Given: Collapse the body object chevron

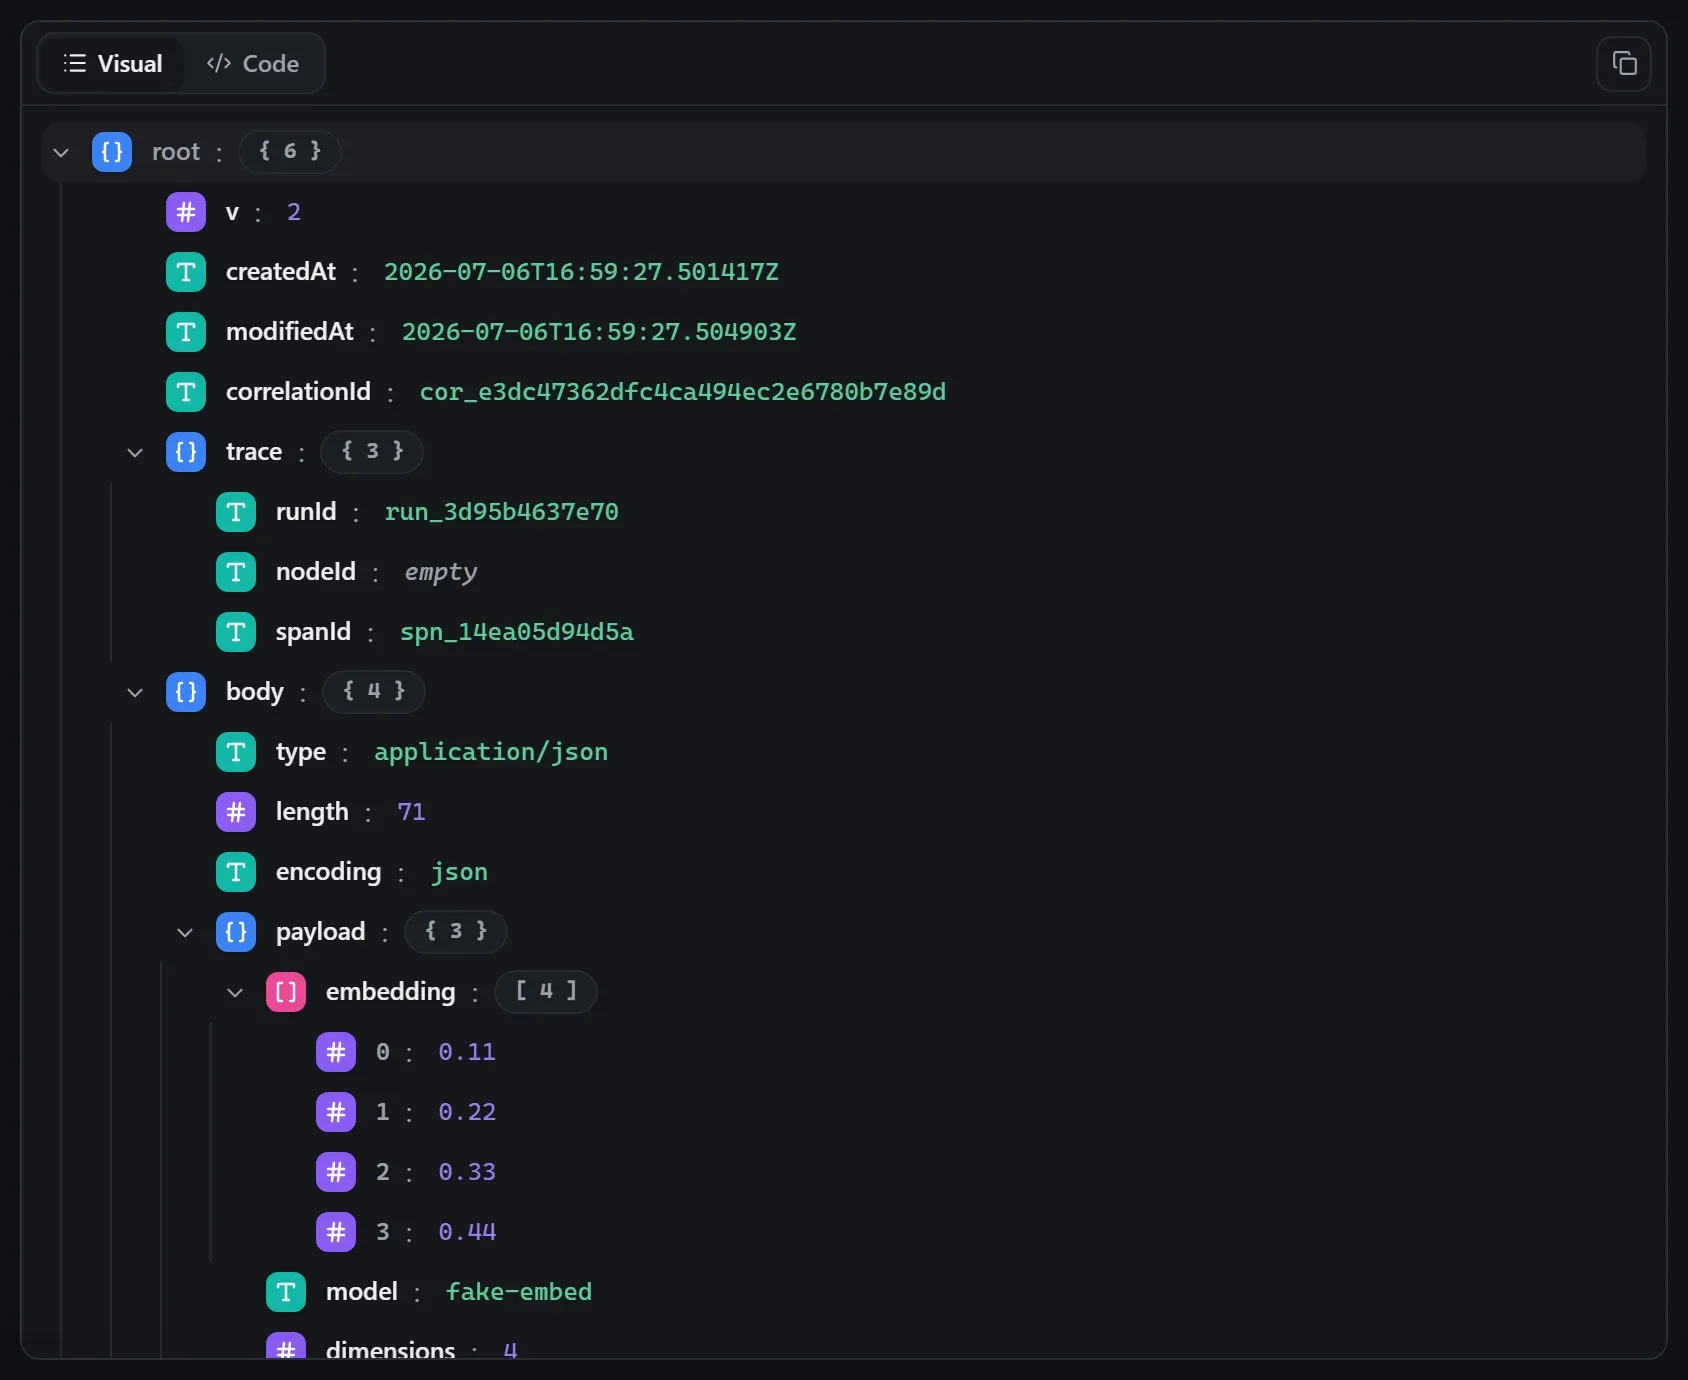Looking at the screenshot, I should tap(135, 692).
